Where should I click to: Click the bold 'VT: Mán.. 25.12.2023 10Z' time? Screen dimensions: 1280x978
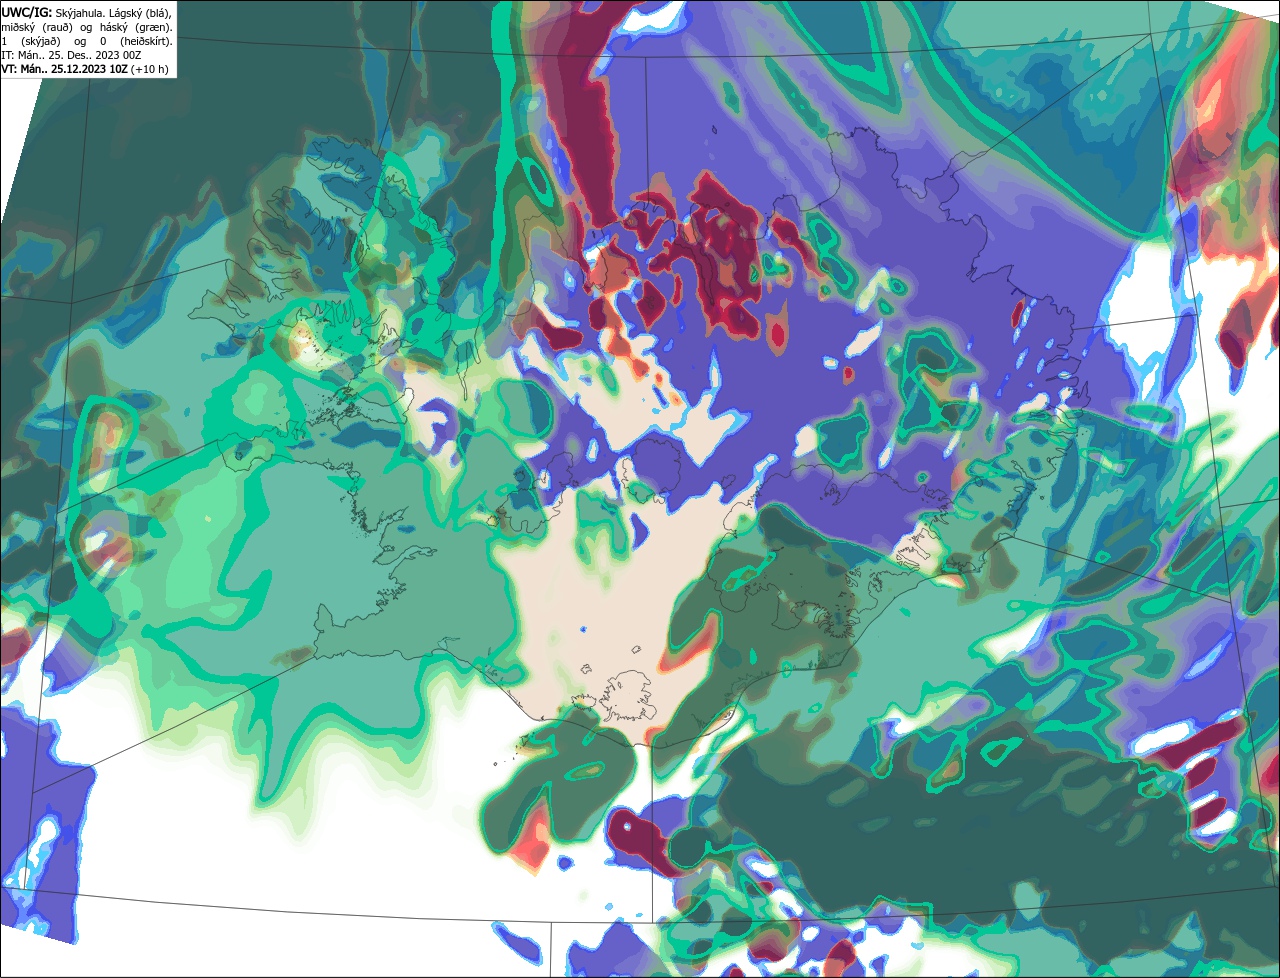click(65, 70)
